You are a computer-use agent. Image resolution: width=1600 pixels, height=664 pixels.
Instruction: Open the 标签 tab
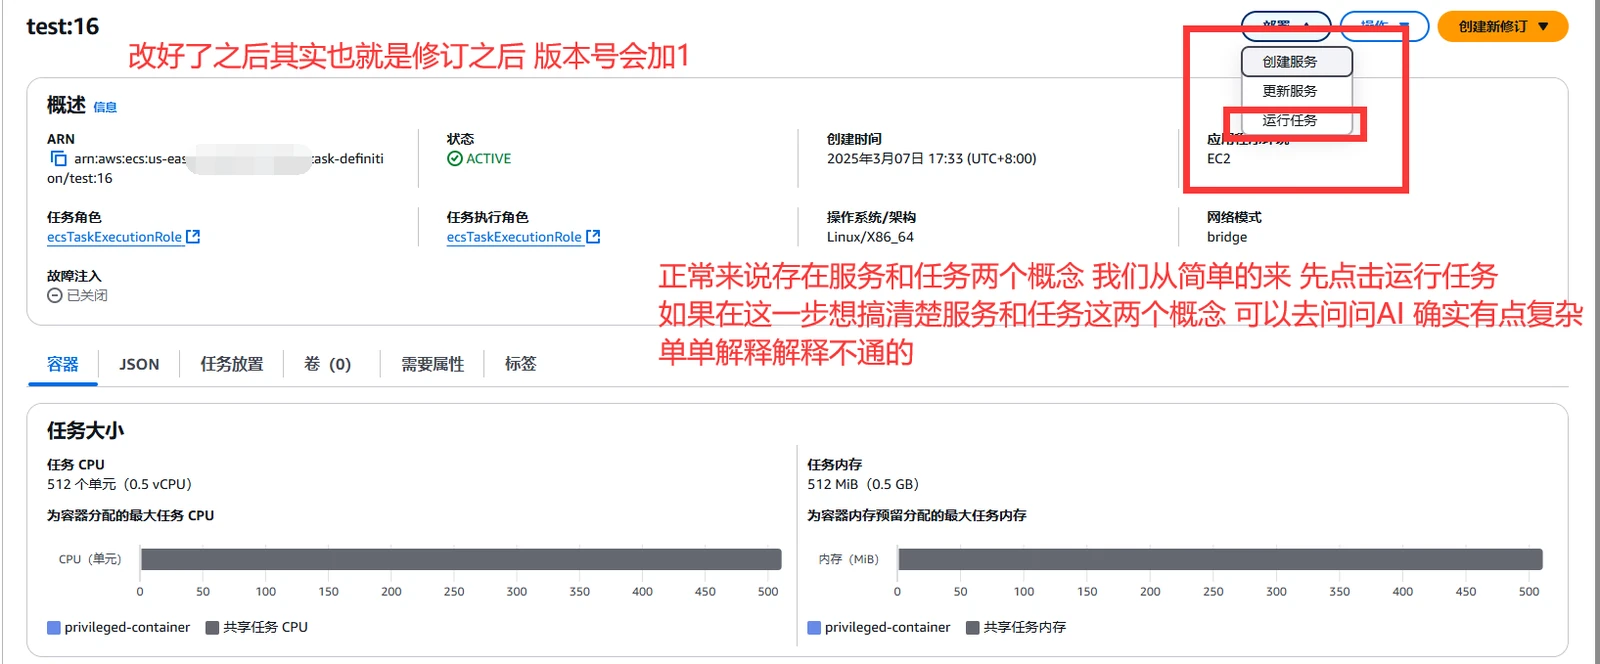(521, 364)
